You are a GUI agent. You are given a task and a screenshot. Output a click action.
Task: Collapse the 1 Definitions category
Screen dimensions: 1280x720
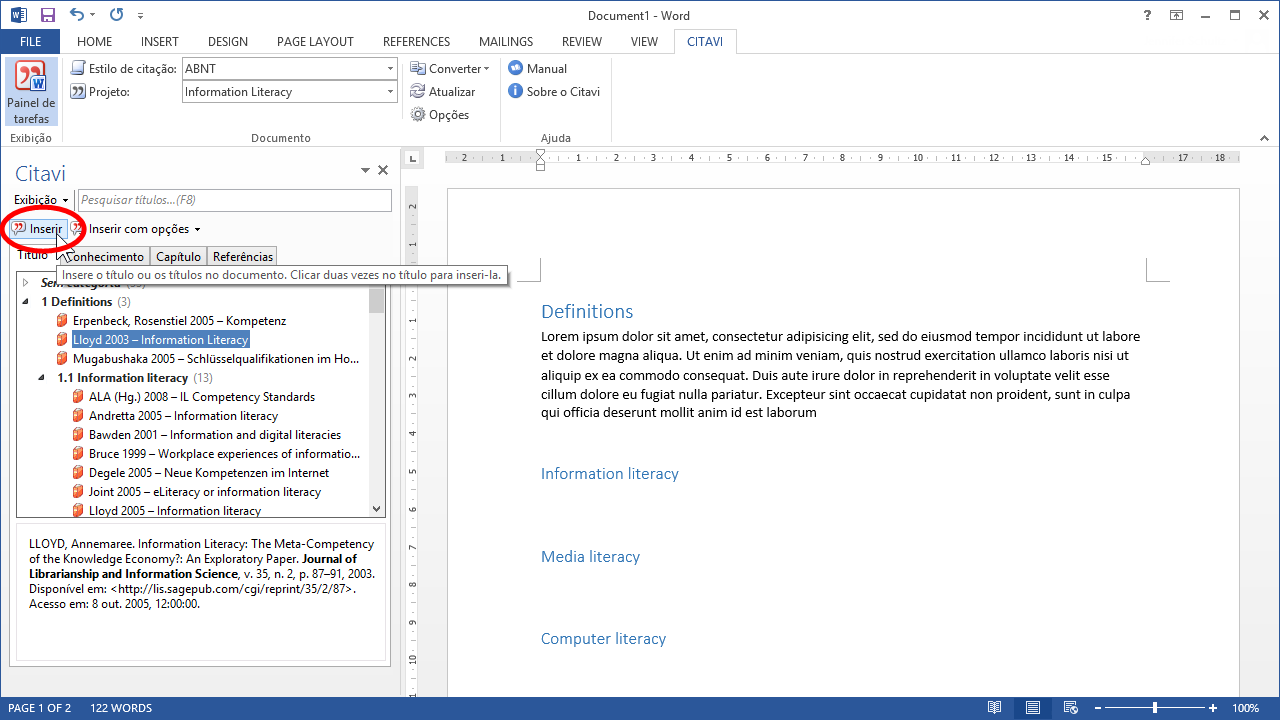(x=26, y=302)
